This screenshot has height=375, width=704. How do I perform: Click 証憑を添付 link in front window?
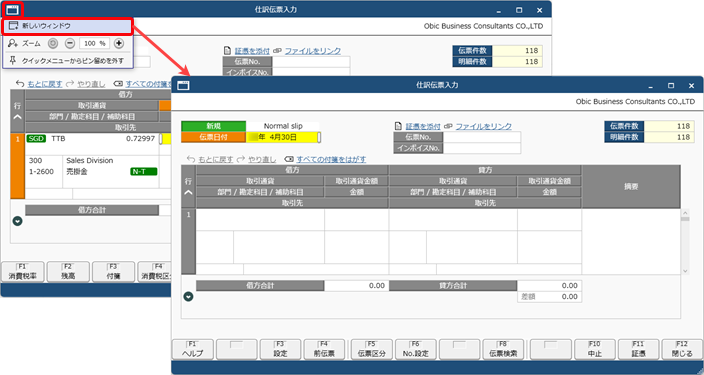coord(423,127)
